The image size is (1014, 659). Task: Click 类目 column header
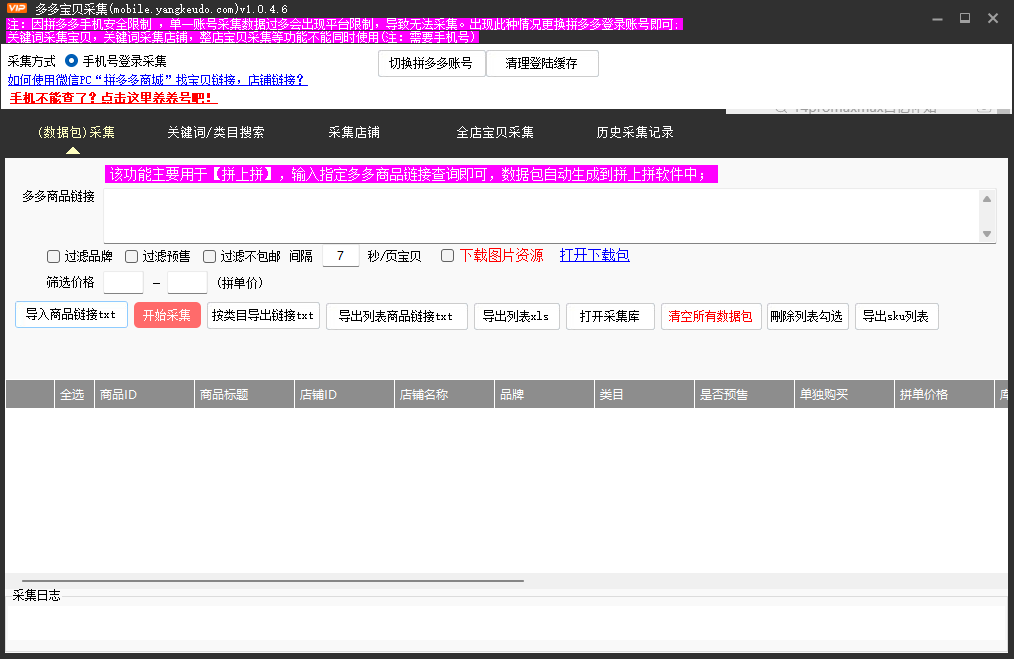pos(644,394)
